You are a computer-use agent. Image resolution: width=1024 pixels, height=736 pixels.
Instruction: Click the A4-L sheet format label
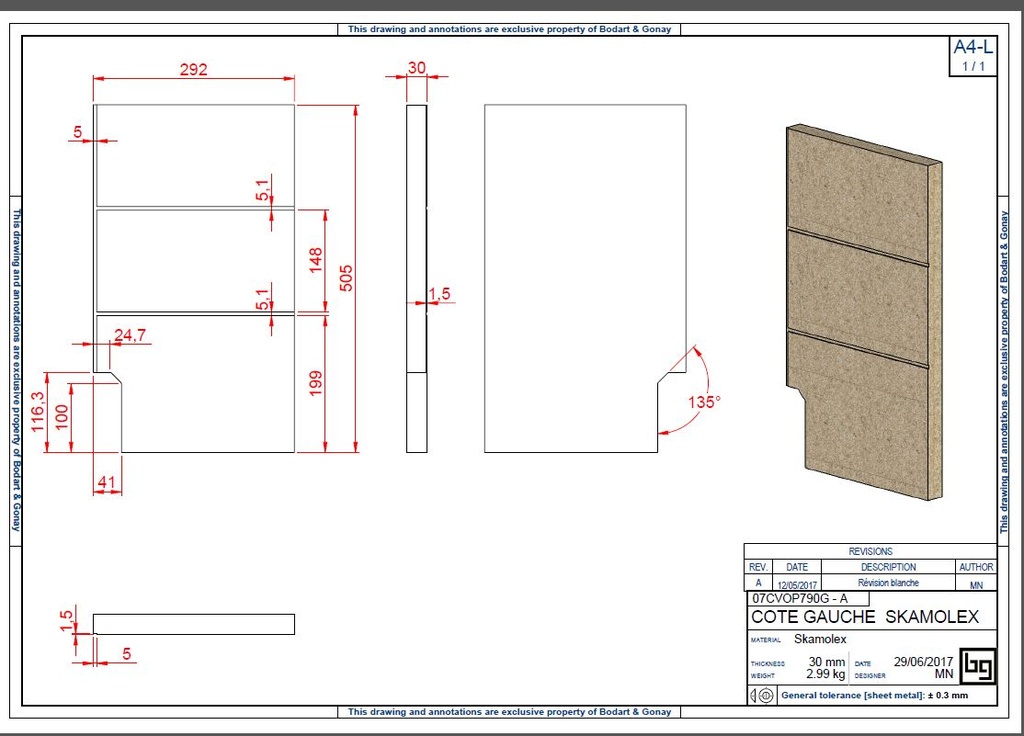pos(973,47)
